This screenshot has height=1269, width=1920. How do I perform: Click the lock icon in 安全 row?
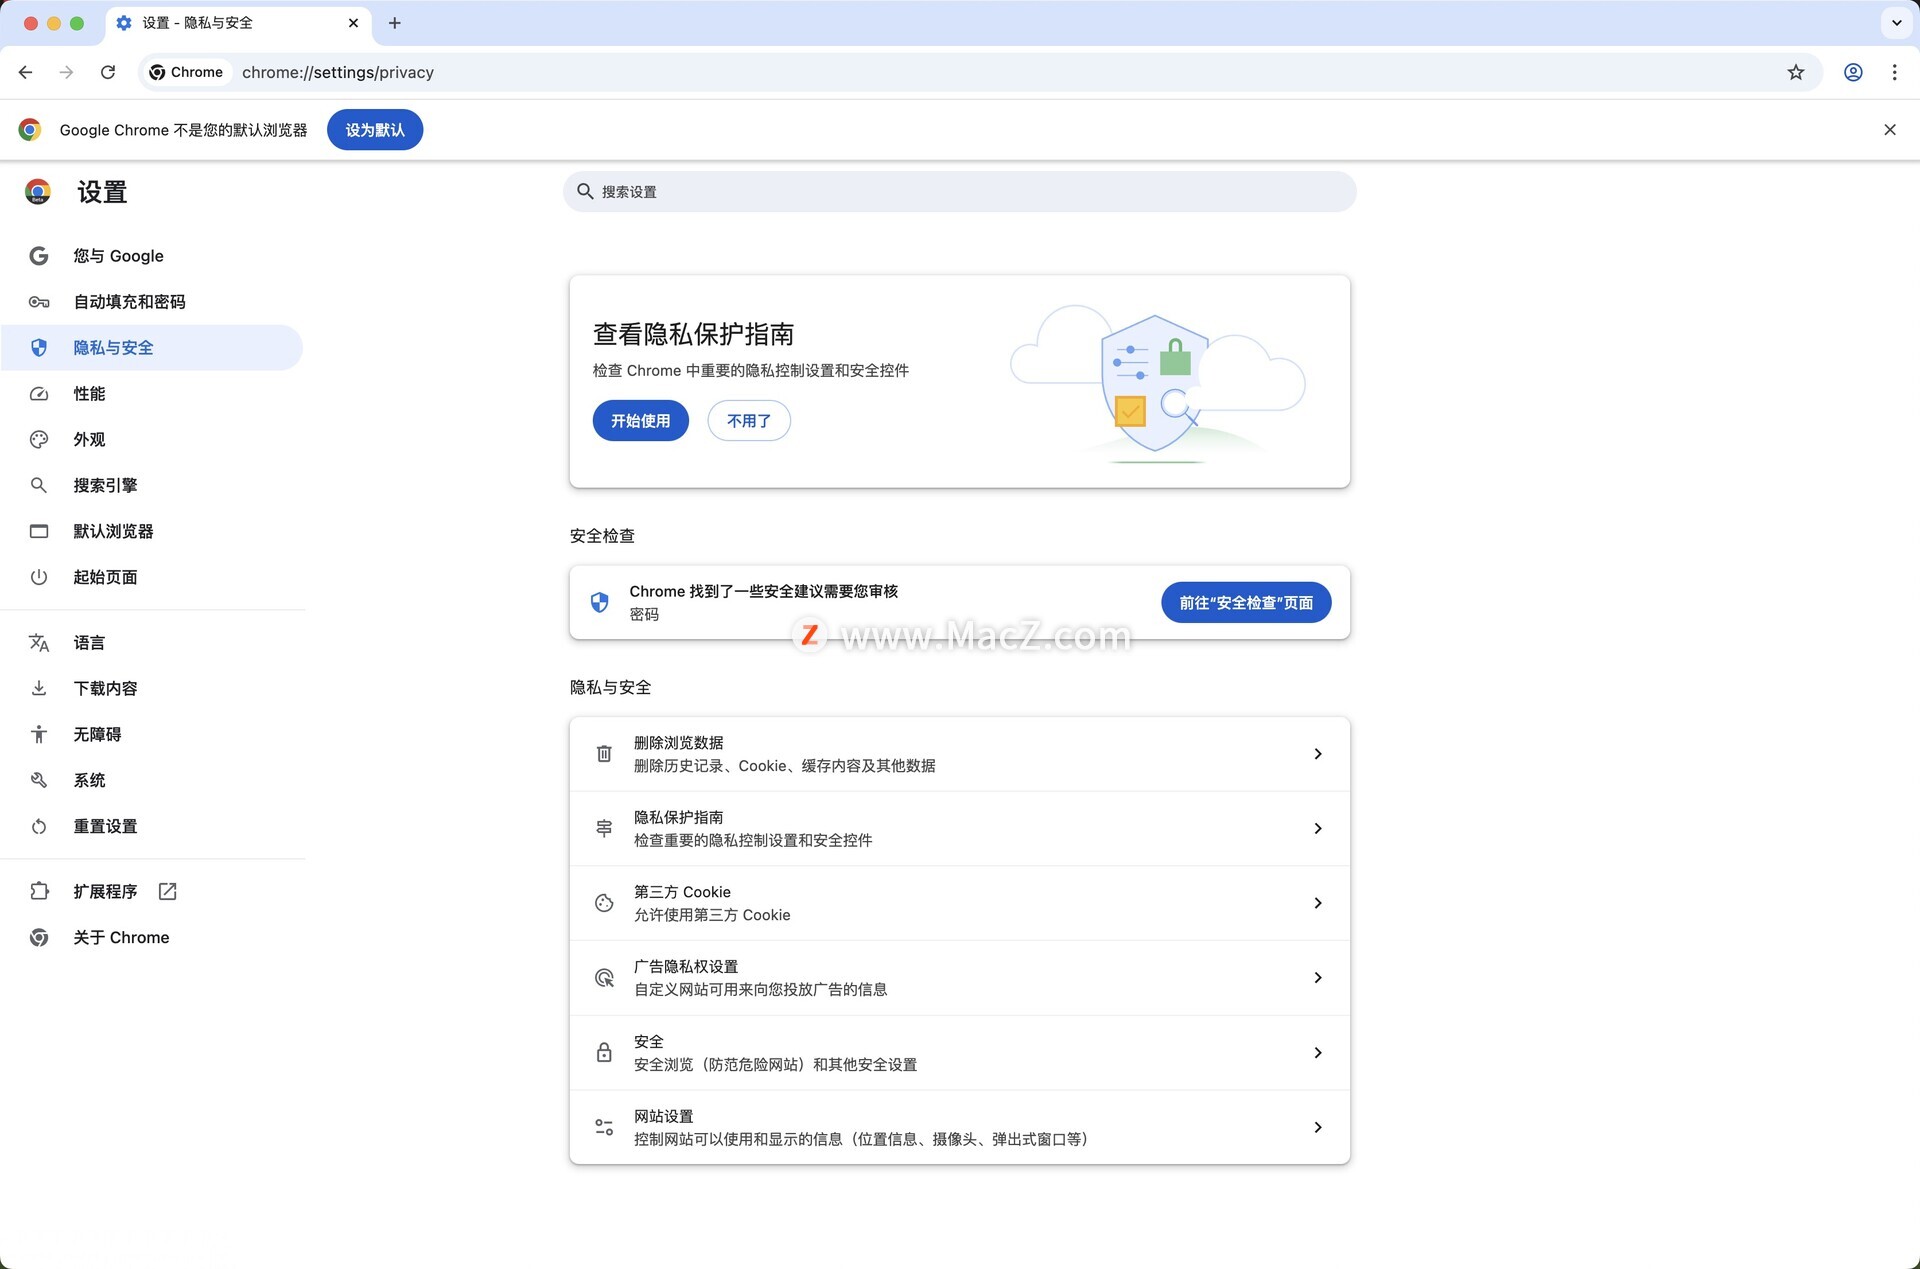tap(604, 1053)
